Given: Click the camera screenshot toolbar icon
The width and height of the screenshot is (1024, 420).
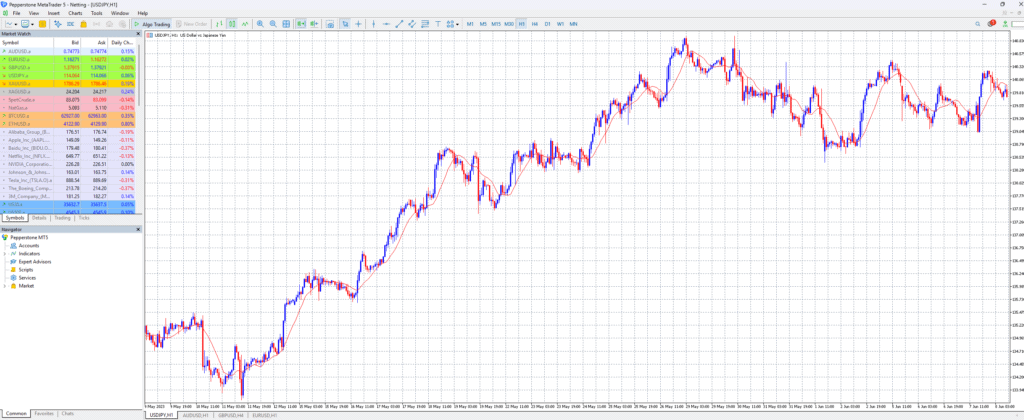Looking at the screenshot, I should (330, 24).
